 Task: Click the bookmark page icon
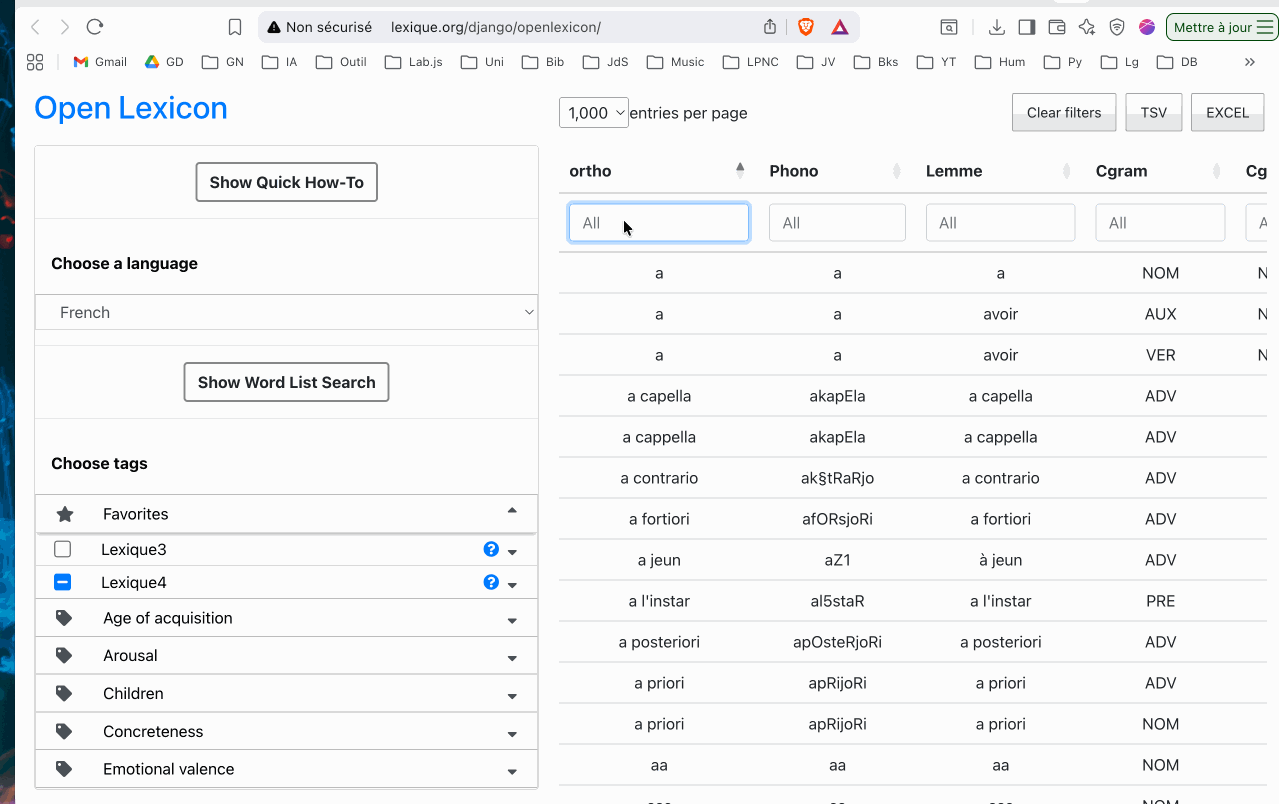coord(235,27)
